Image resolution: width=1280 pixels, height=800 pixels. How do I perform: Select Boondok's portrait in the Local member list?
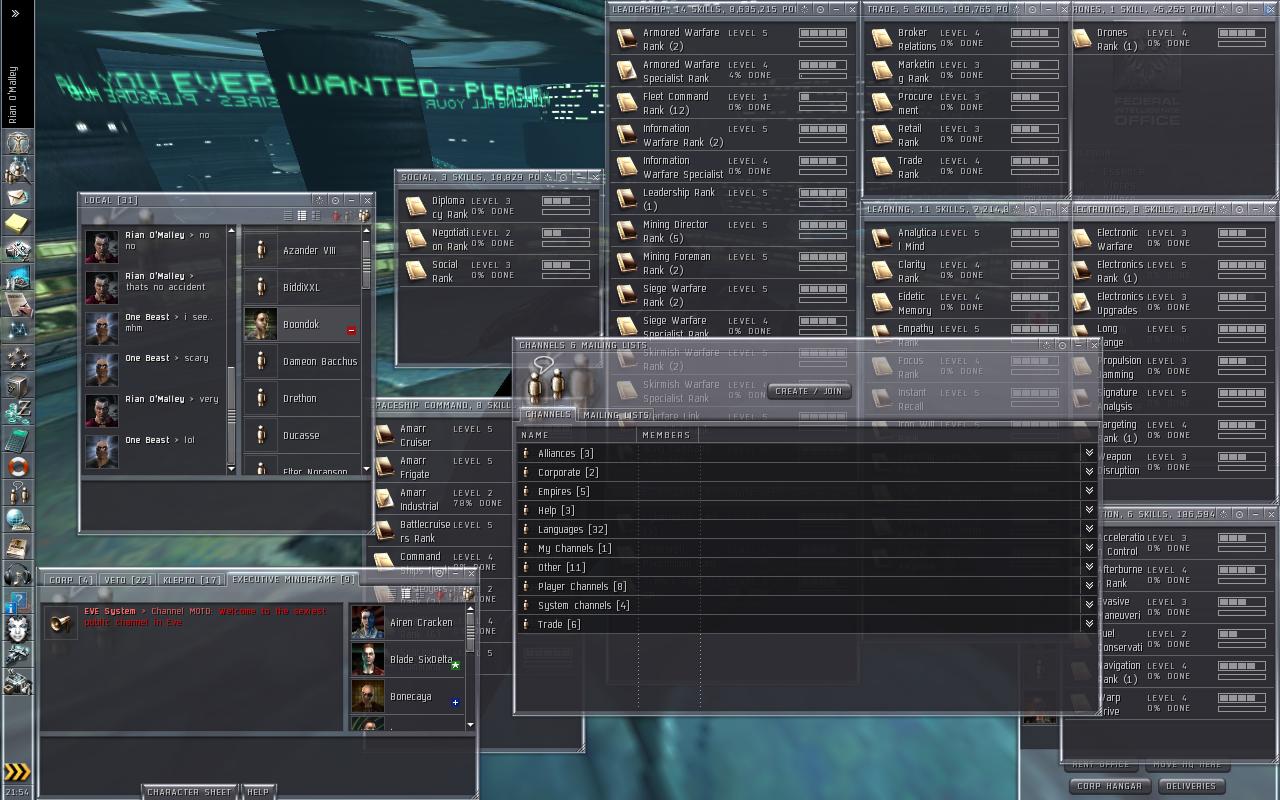(261, 324)
